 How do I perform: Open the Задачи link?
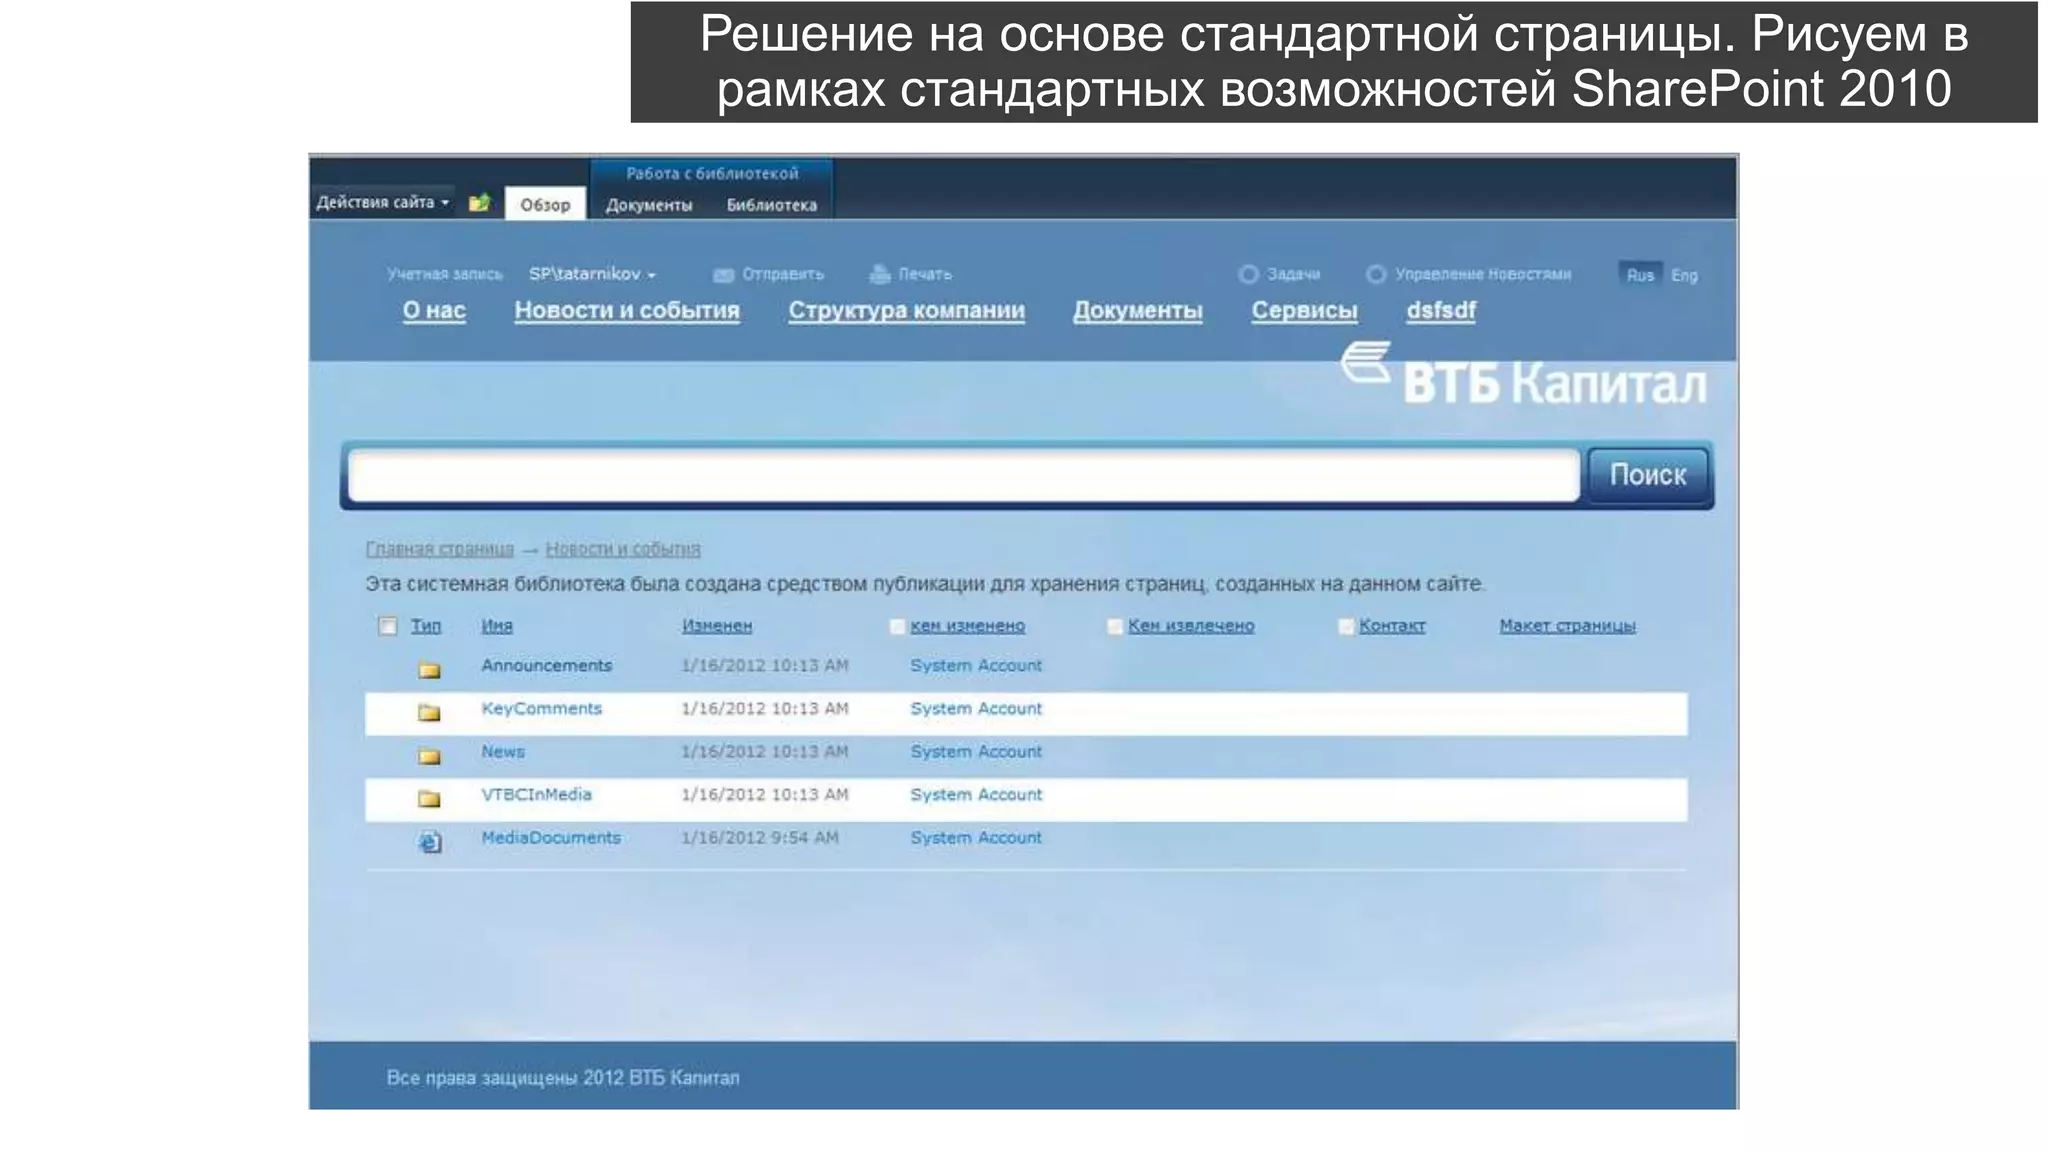tap(1293, 274)
